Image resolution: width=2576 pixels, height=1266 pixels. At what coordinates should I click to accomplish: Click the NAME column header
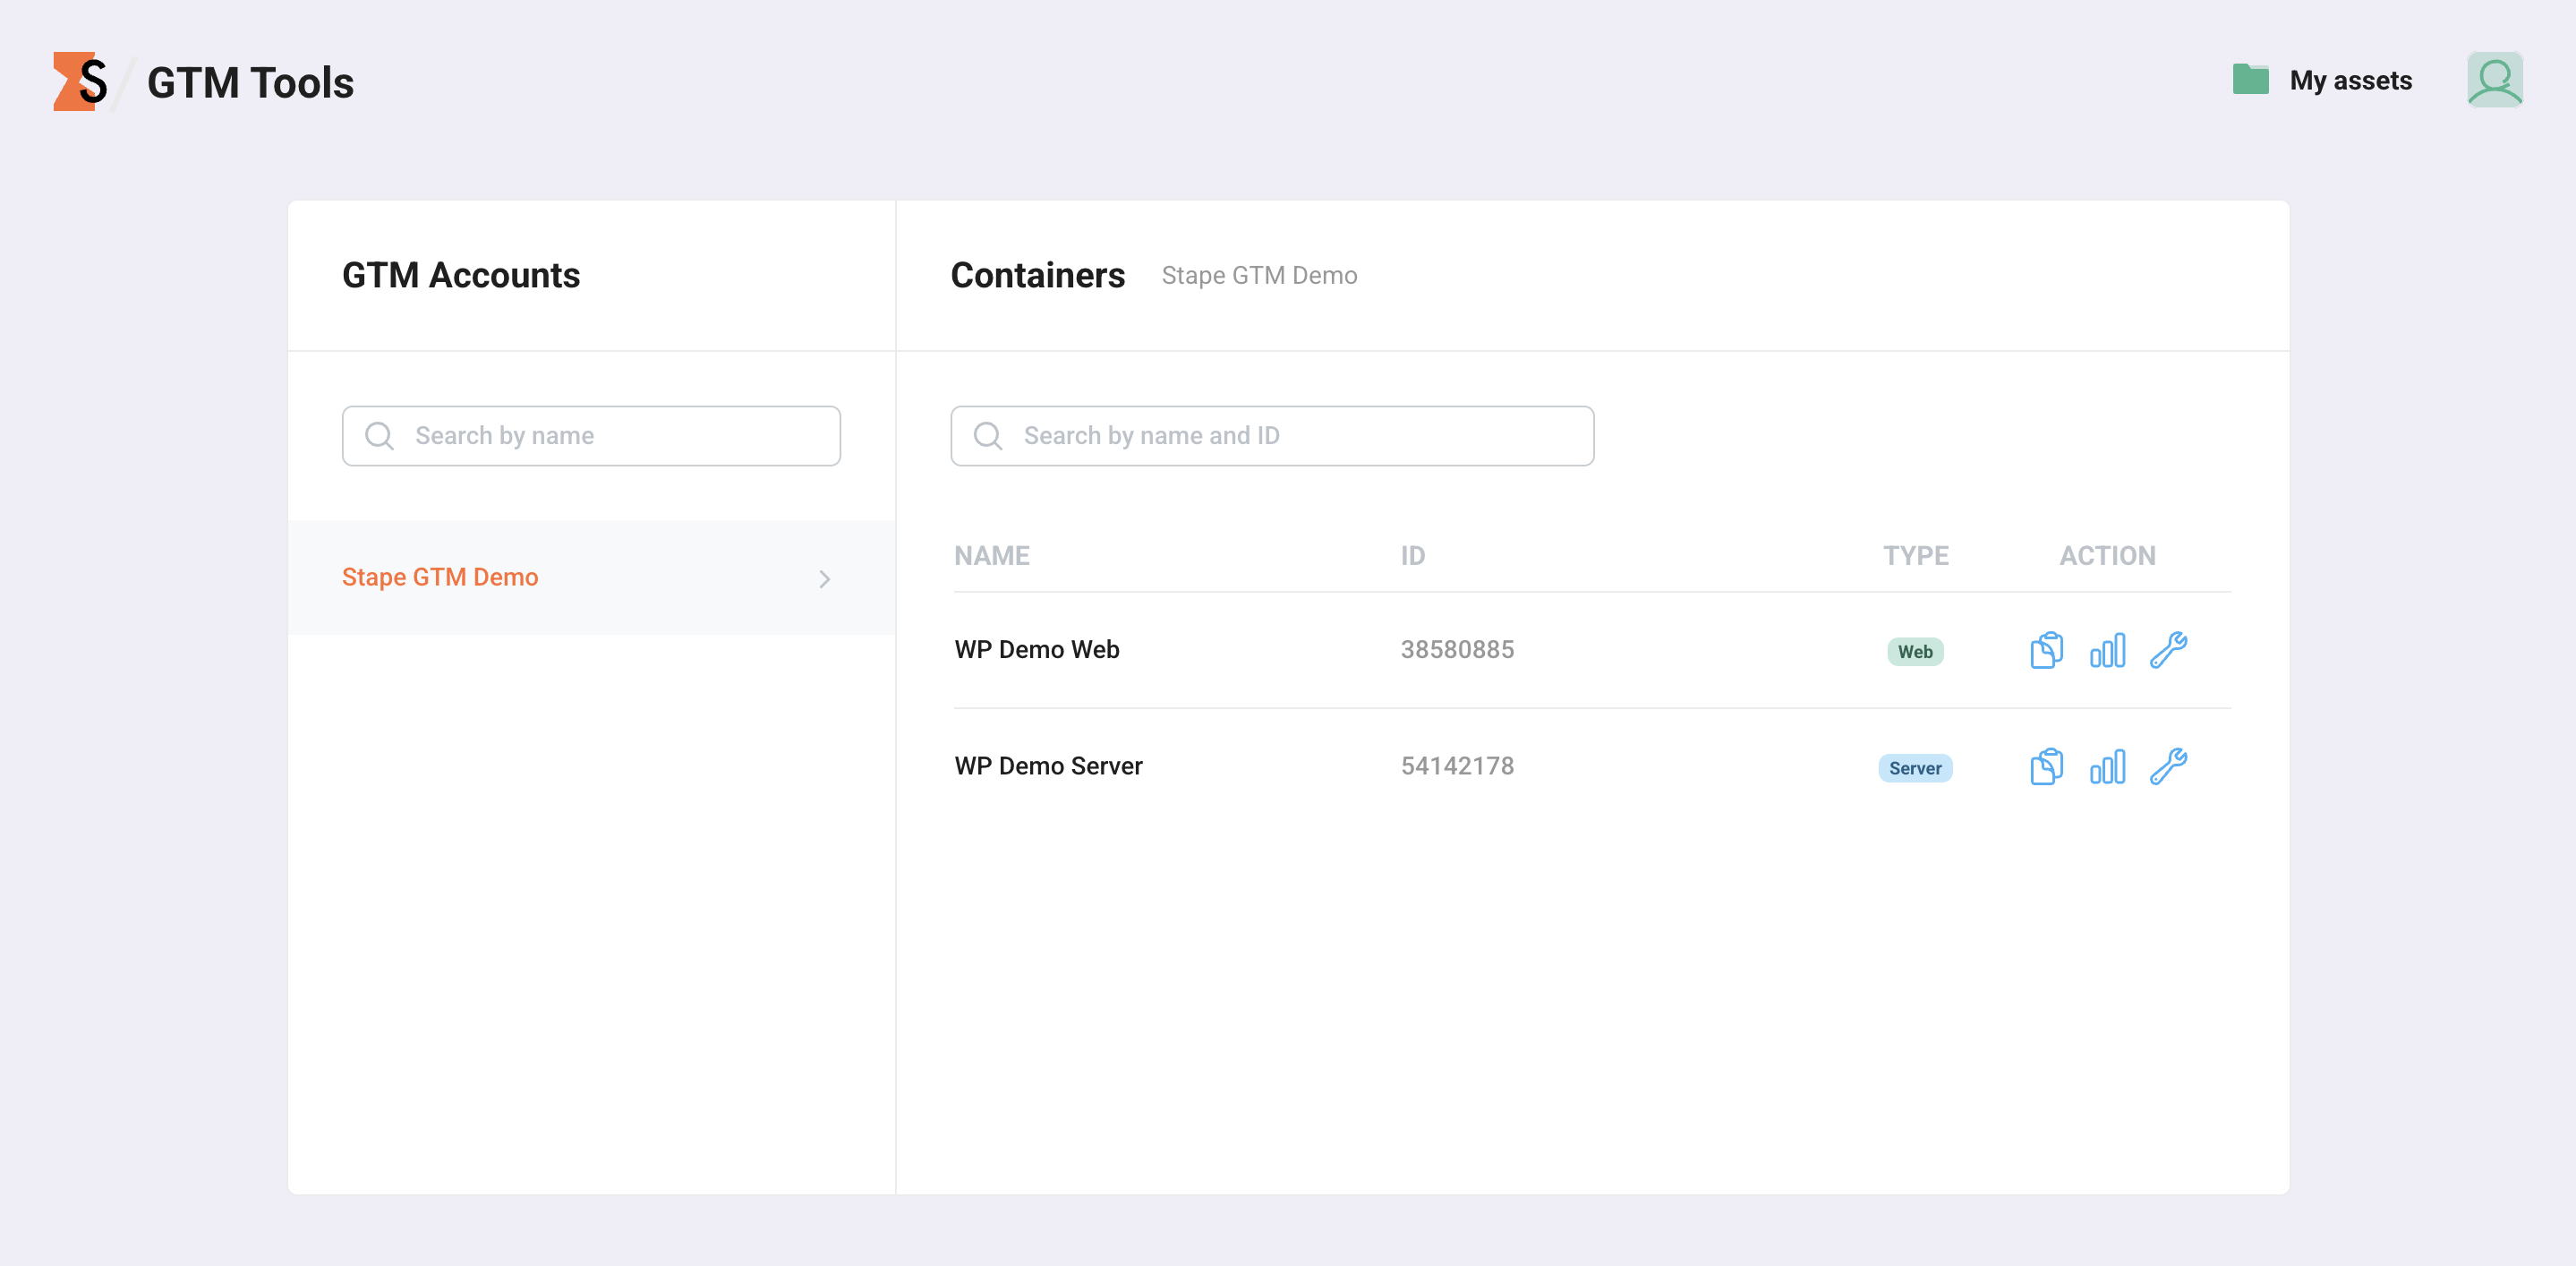click(991, 556)
